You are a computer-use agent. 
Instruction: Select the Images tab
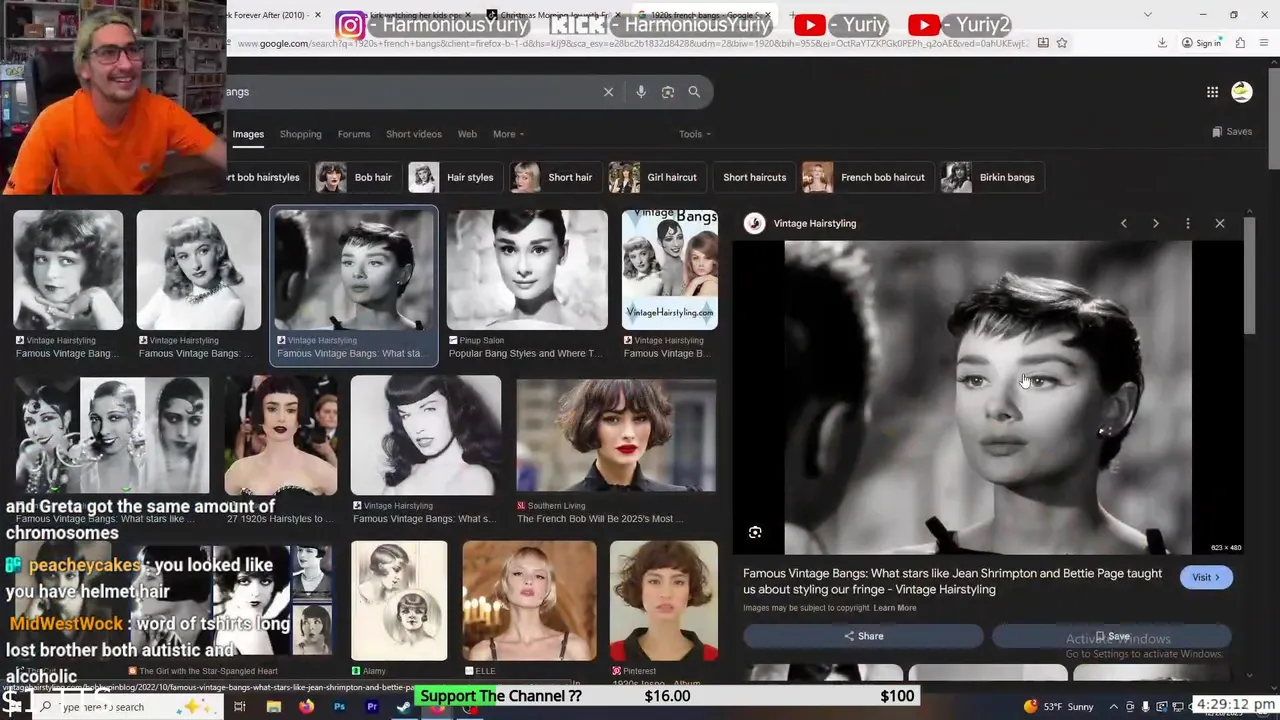pos(248,134)
